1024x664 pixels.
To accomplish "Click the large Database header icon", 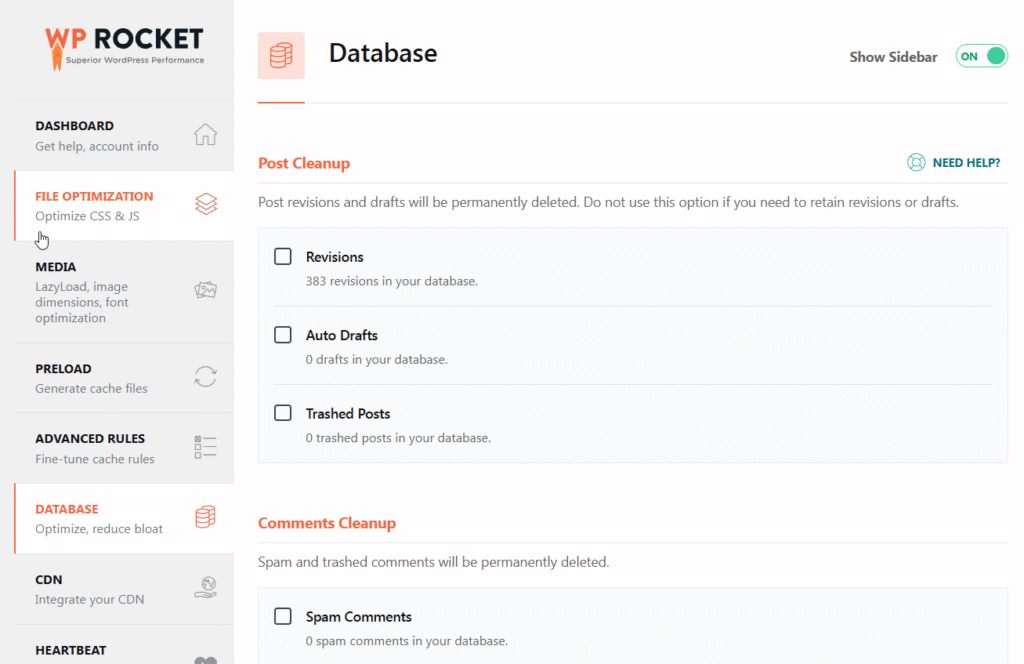I will point(281,55).
